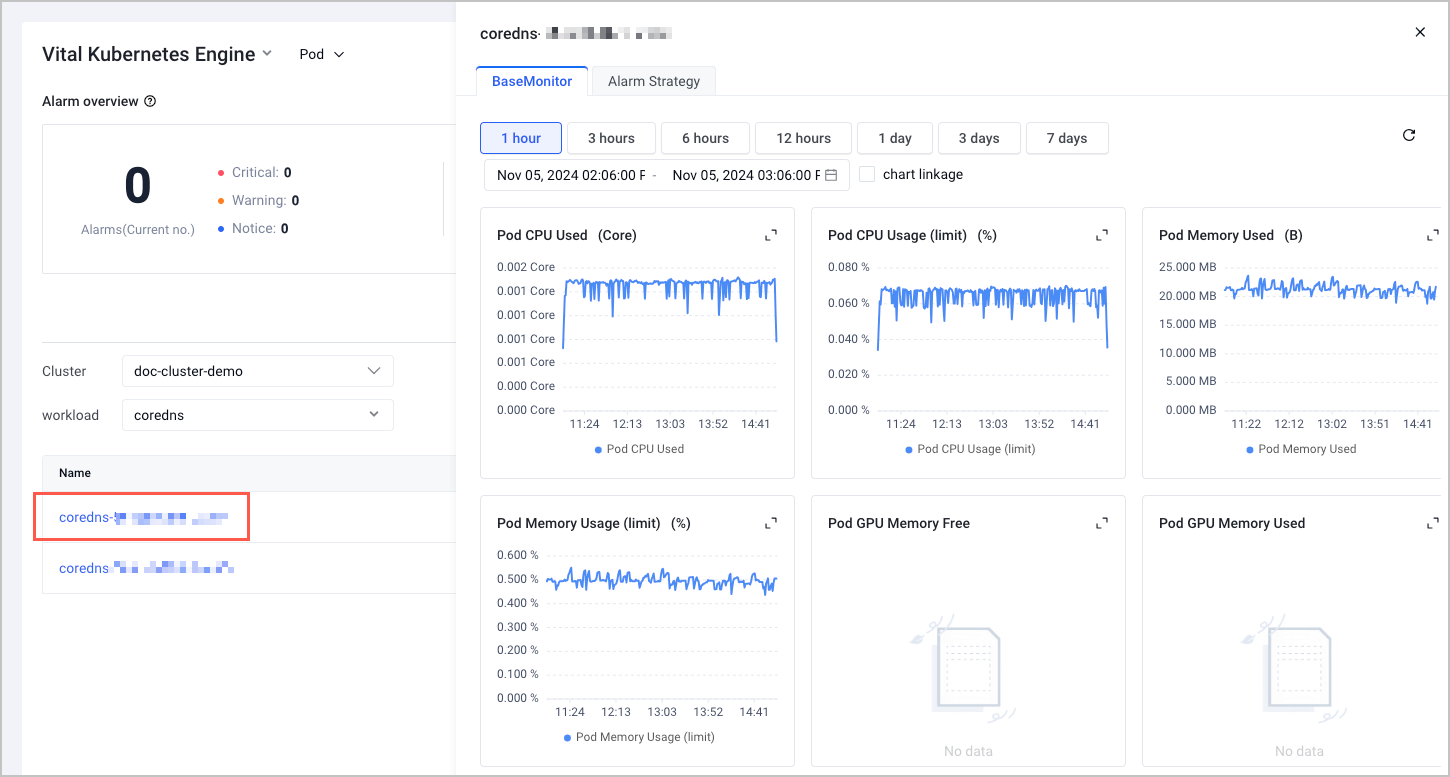The height and width of the screenshot is (777, 1450).
Task: Open the Vital Kubernetes Engine dropdown
Action: (157, 54)
